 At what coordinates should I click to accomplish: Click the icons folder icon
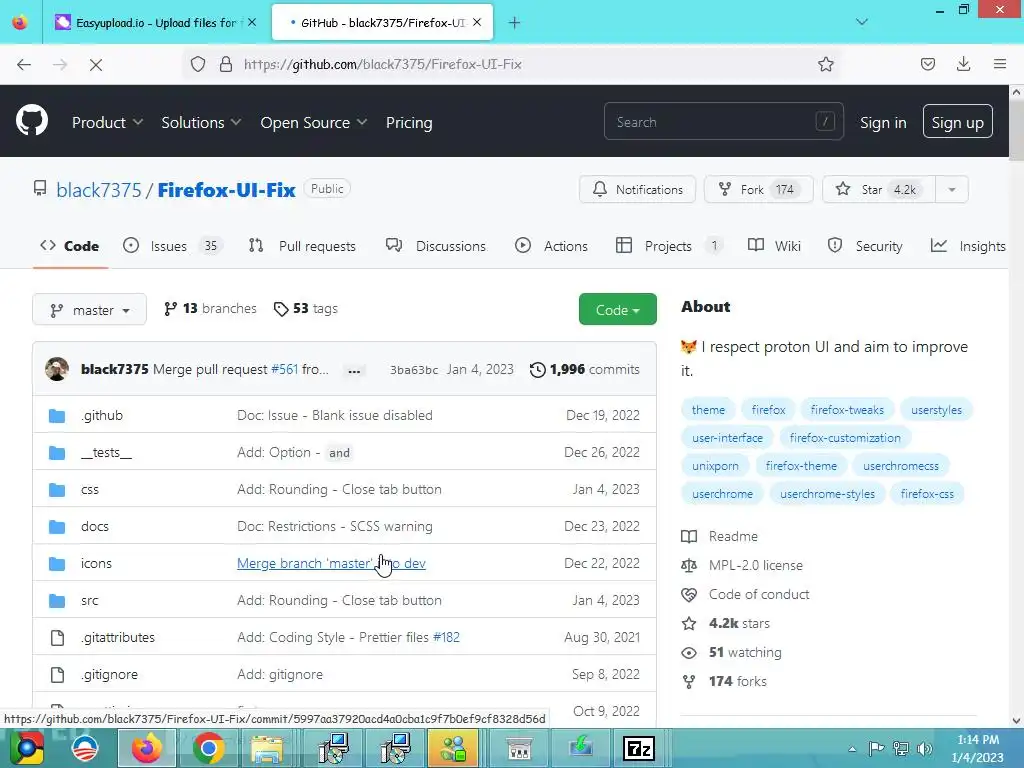pos(57,563)
